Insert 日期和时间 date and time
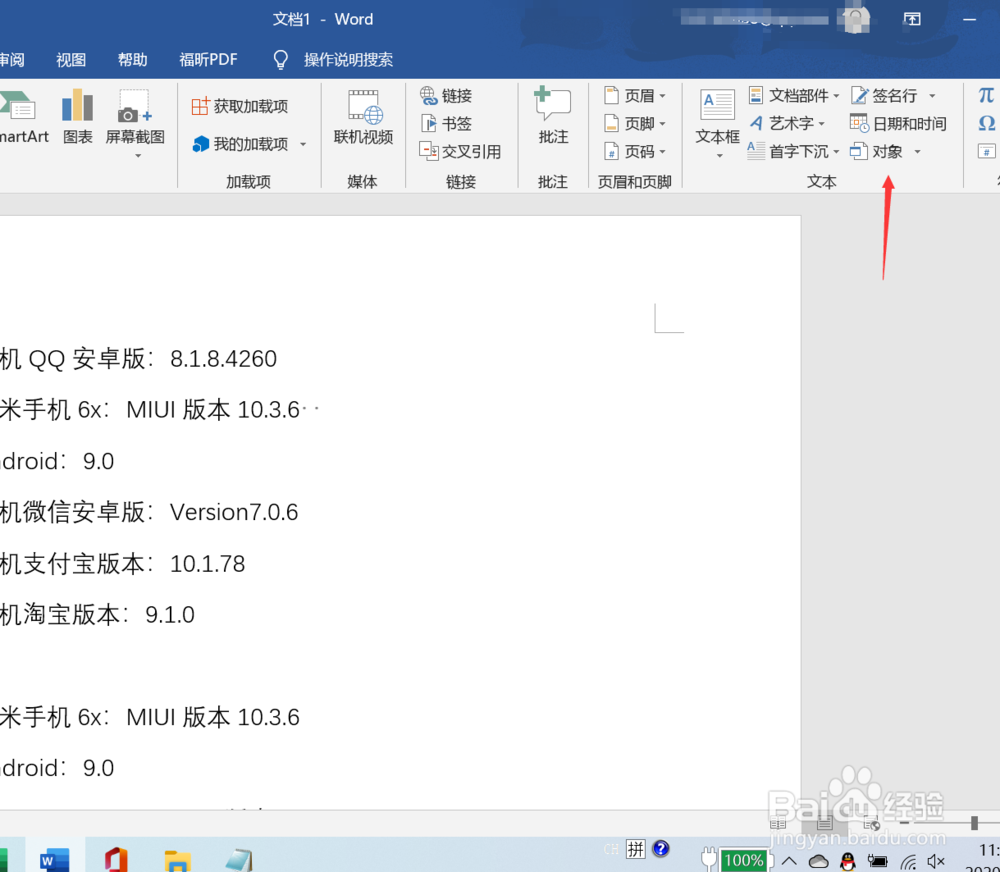The height and width of the screenshot is (872, 1000). 898,124
